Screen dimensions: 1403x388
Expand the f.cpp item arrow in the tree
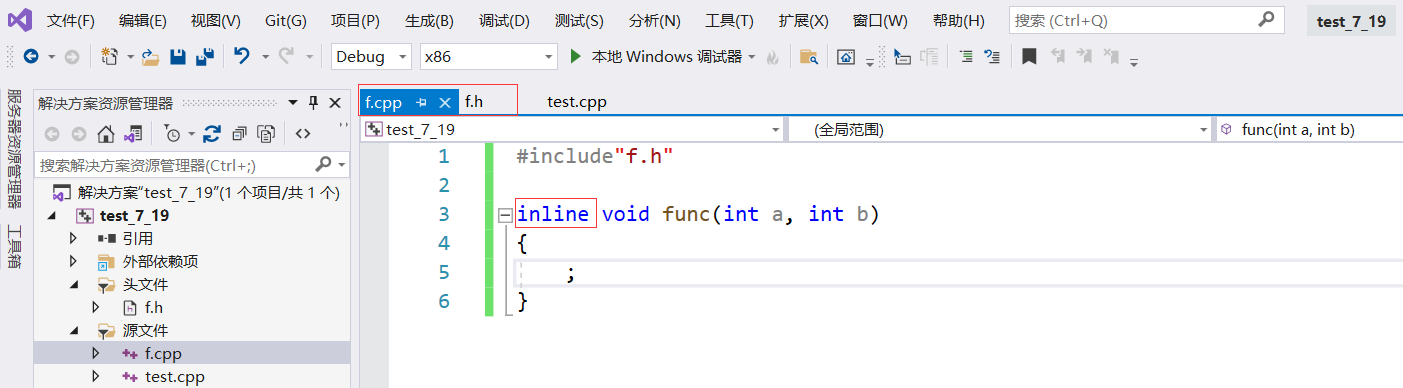point(96,353)
